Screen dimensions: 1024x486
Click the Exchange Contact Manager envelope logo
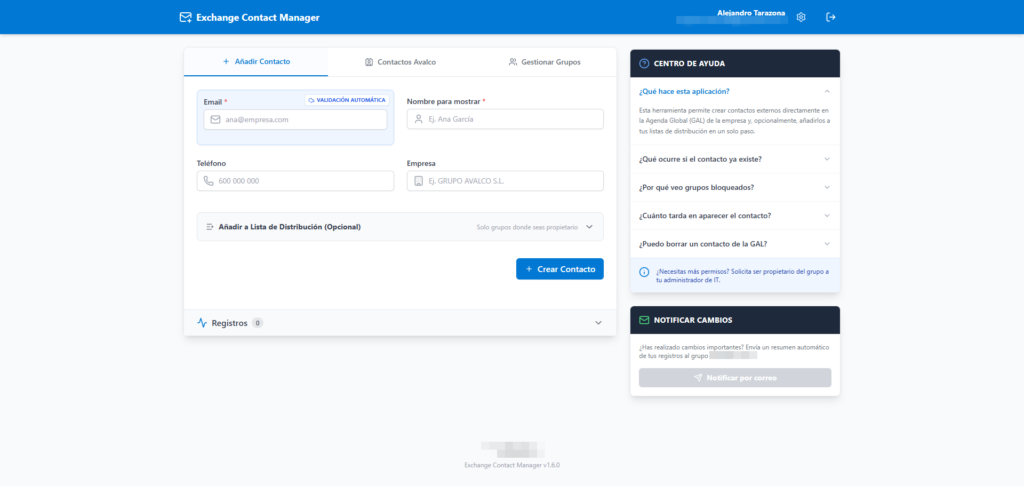185,17
